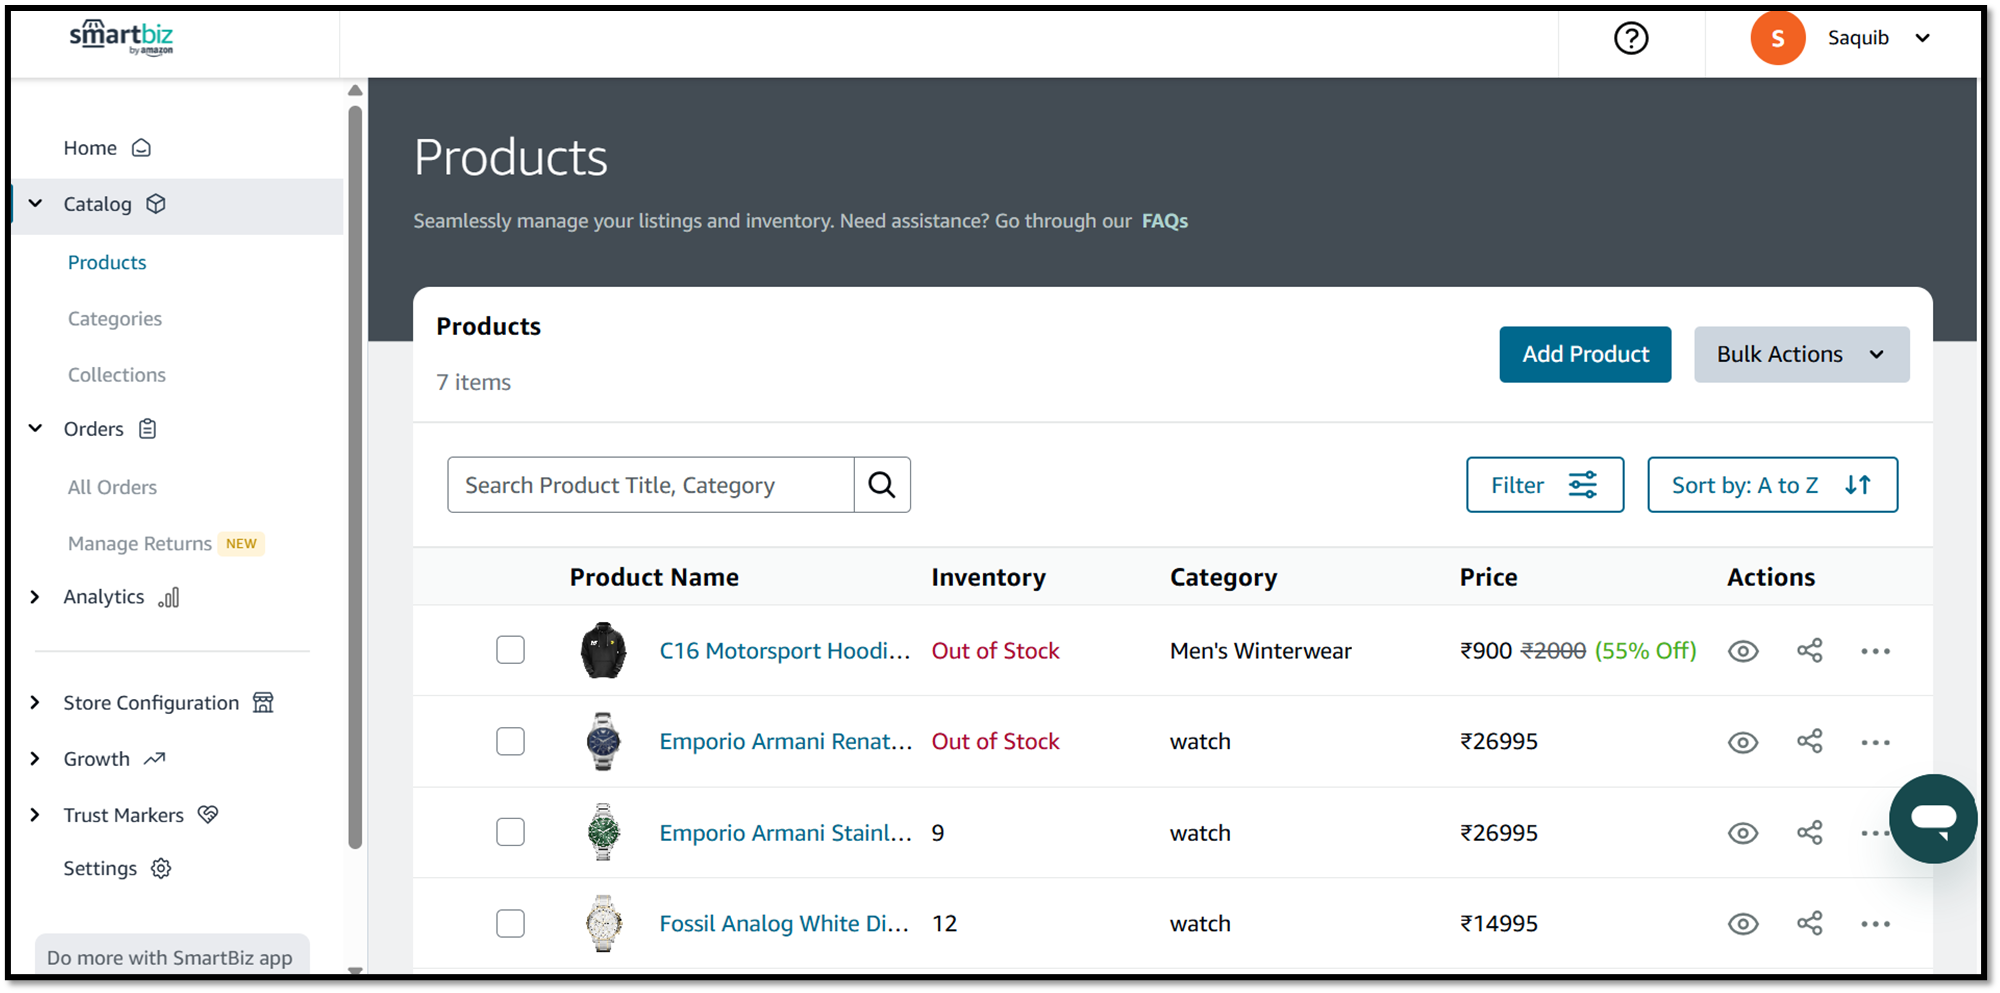Click the search magnifier button
The width and height of the screenshot is (2000, 993).
pos(882,485)
